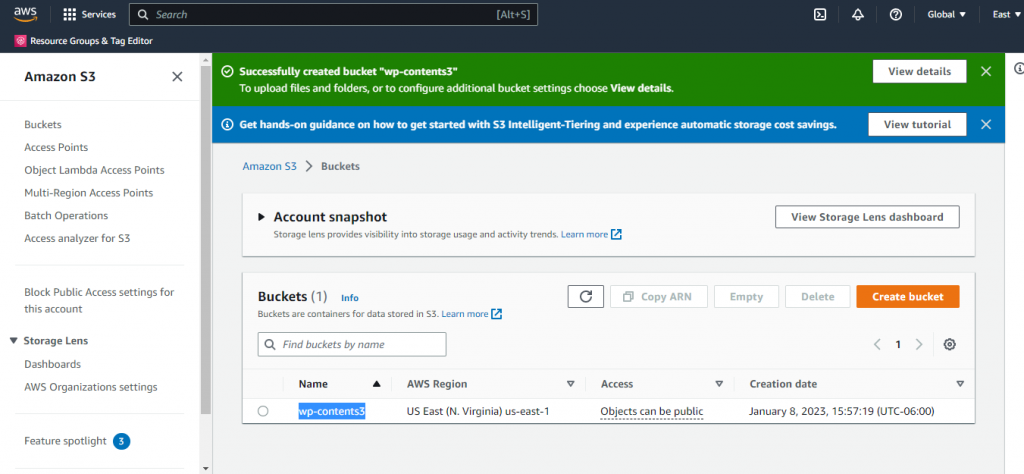Open the wp-contents3 bucket link

pyautogui.click(x=332, y=411)
